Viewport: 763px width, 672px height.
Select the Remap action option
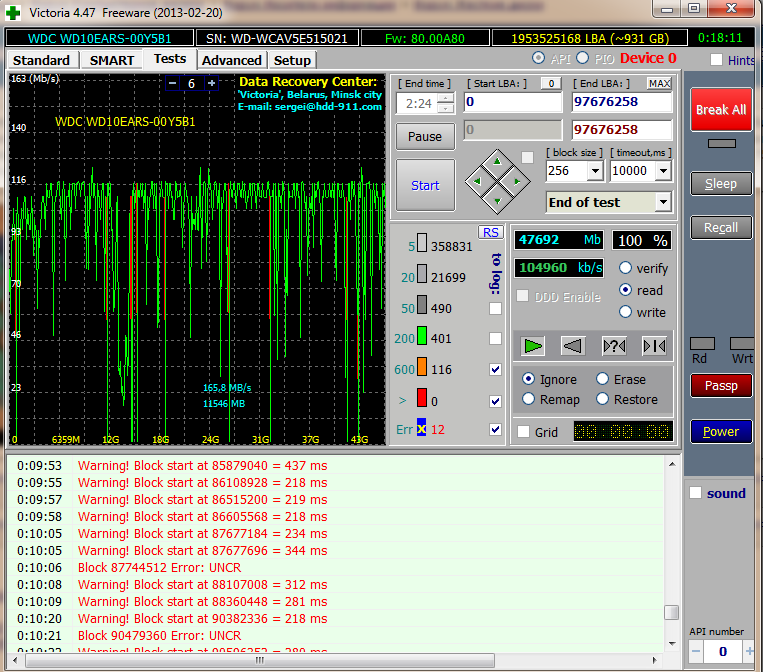(x=529, y=399)
